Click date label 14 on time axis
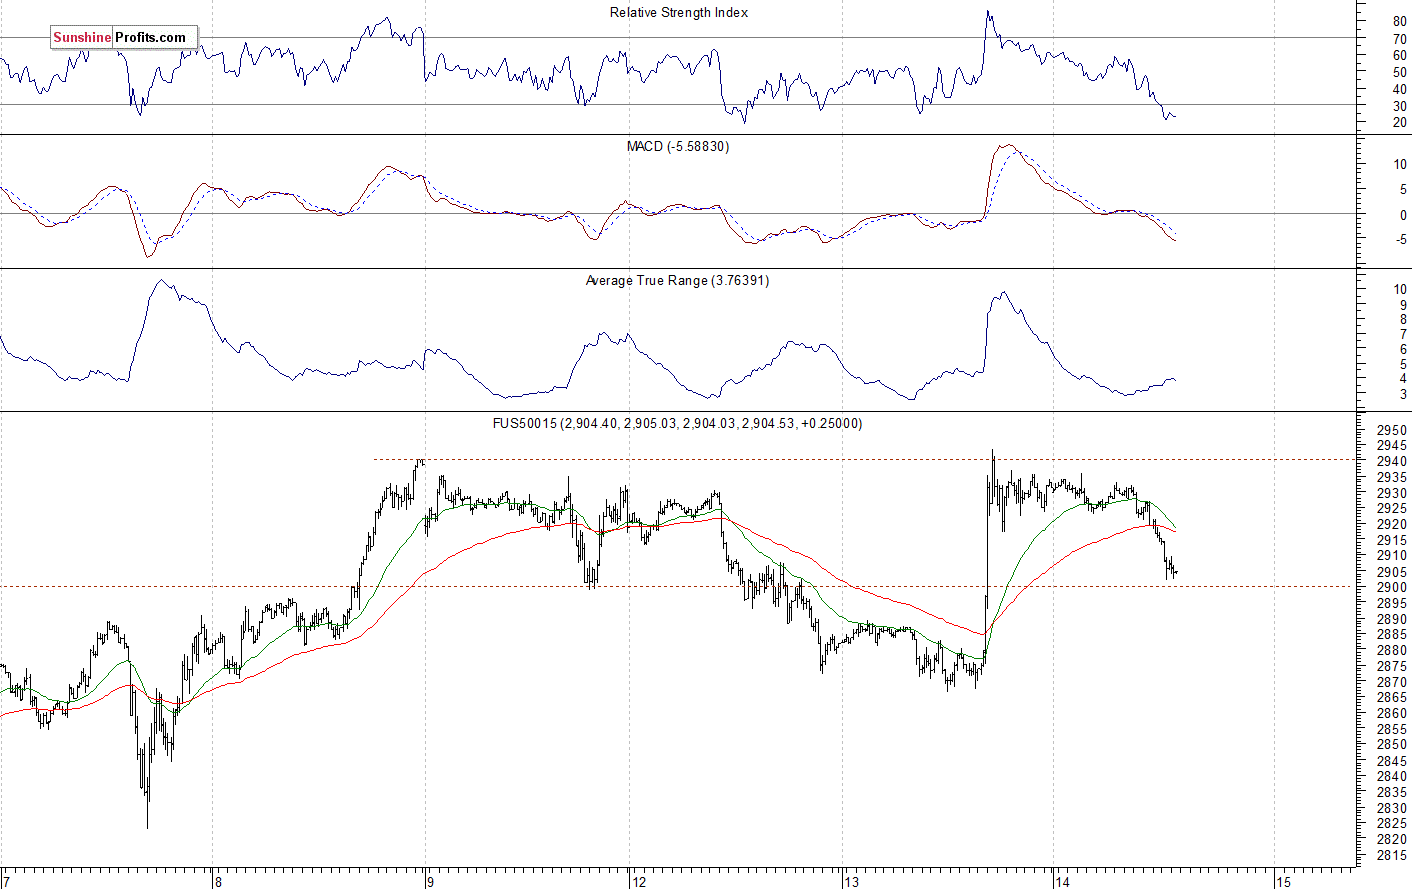 [1062, 881]
